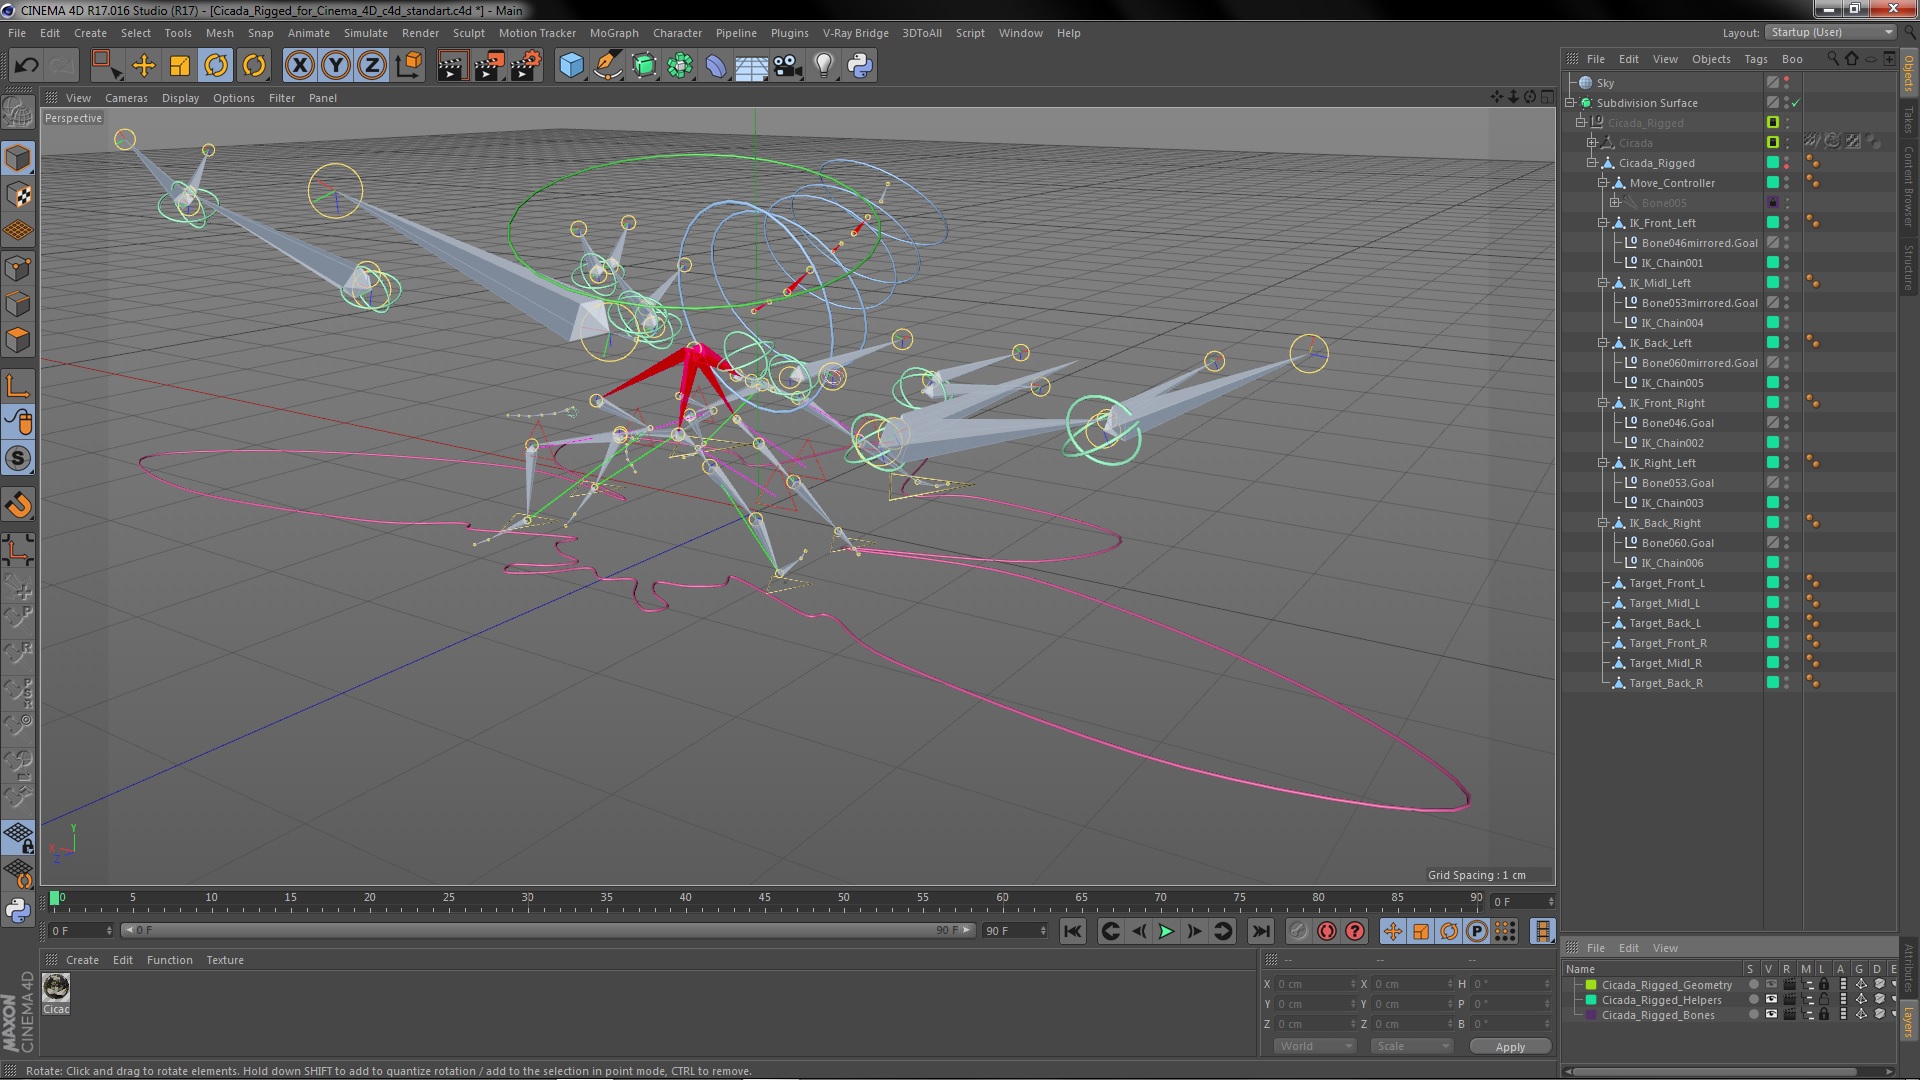This screenshot has width=1920, height=1080.
Task: Open the spline pen tool
Action: tap(607, 66)
